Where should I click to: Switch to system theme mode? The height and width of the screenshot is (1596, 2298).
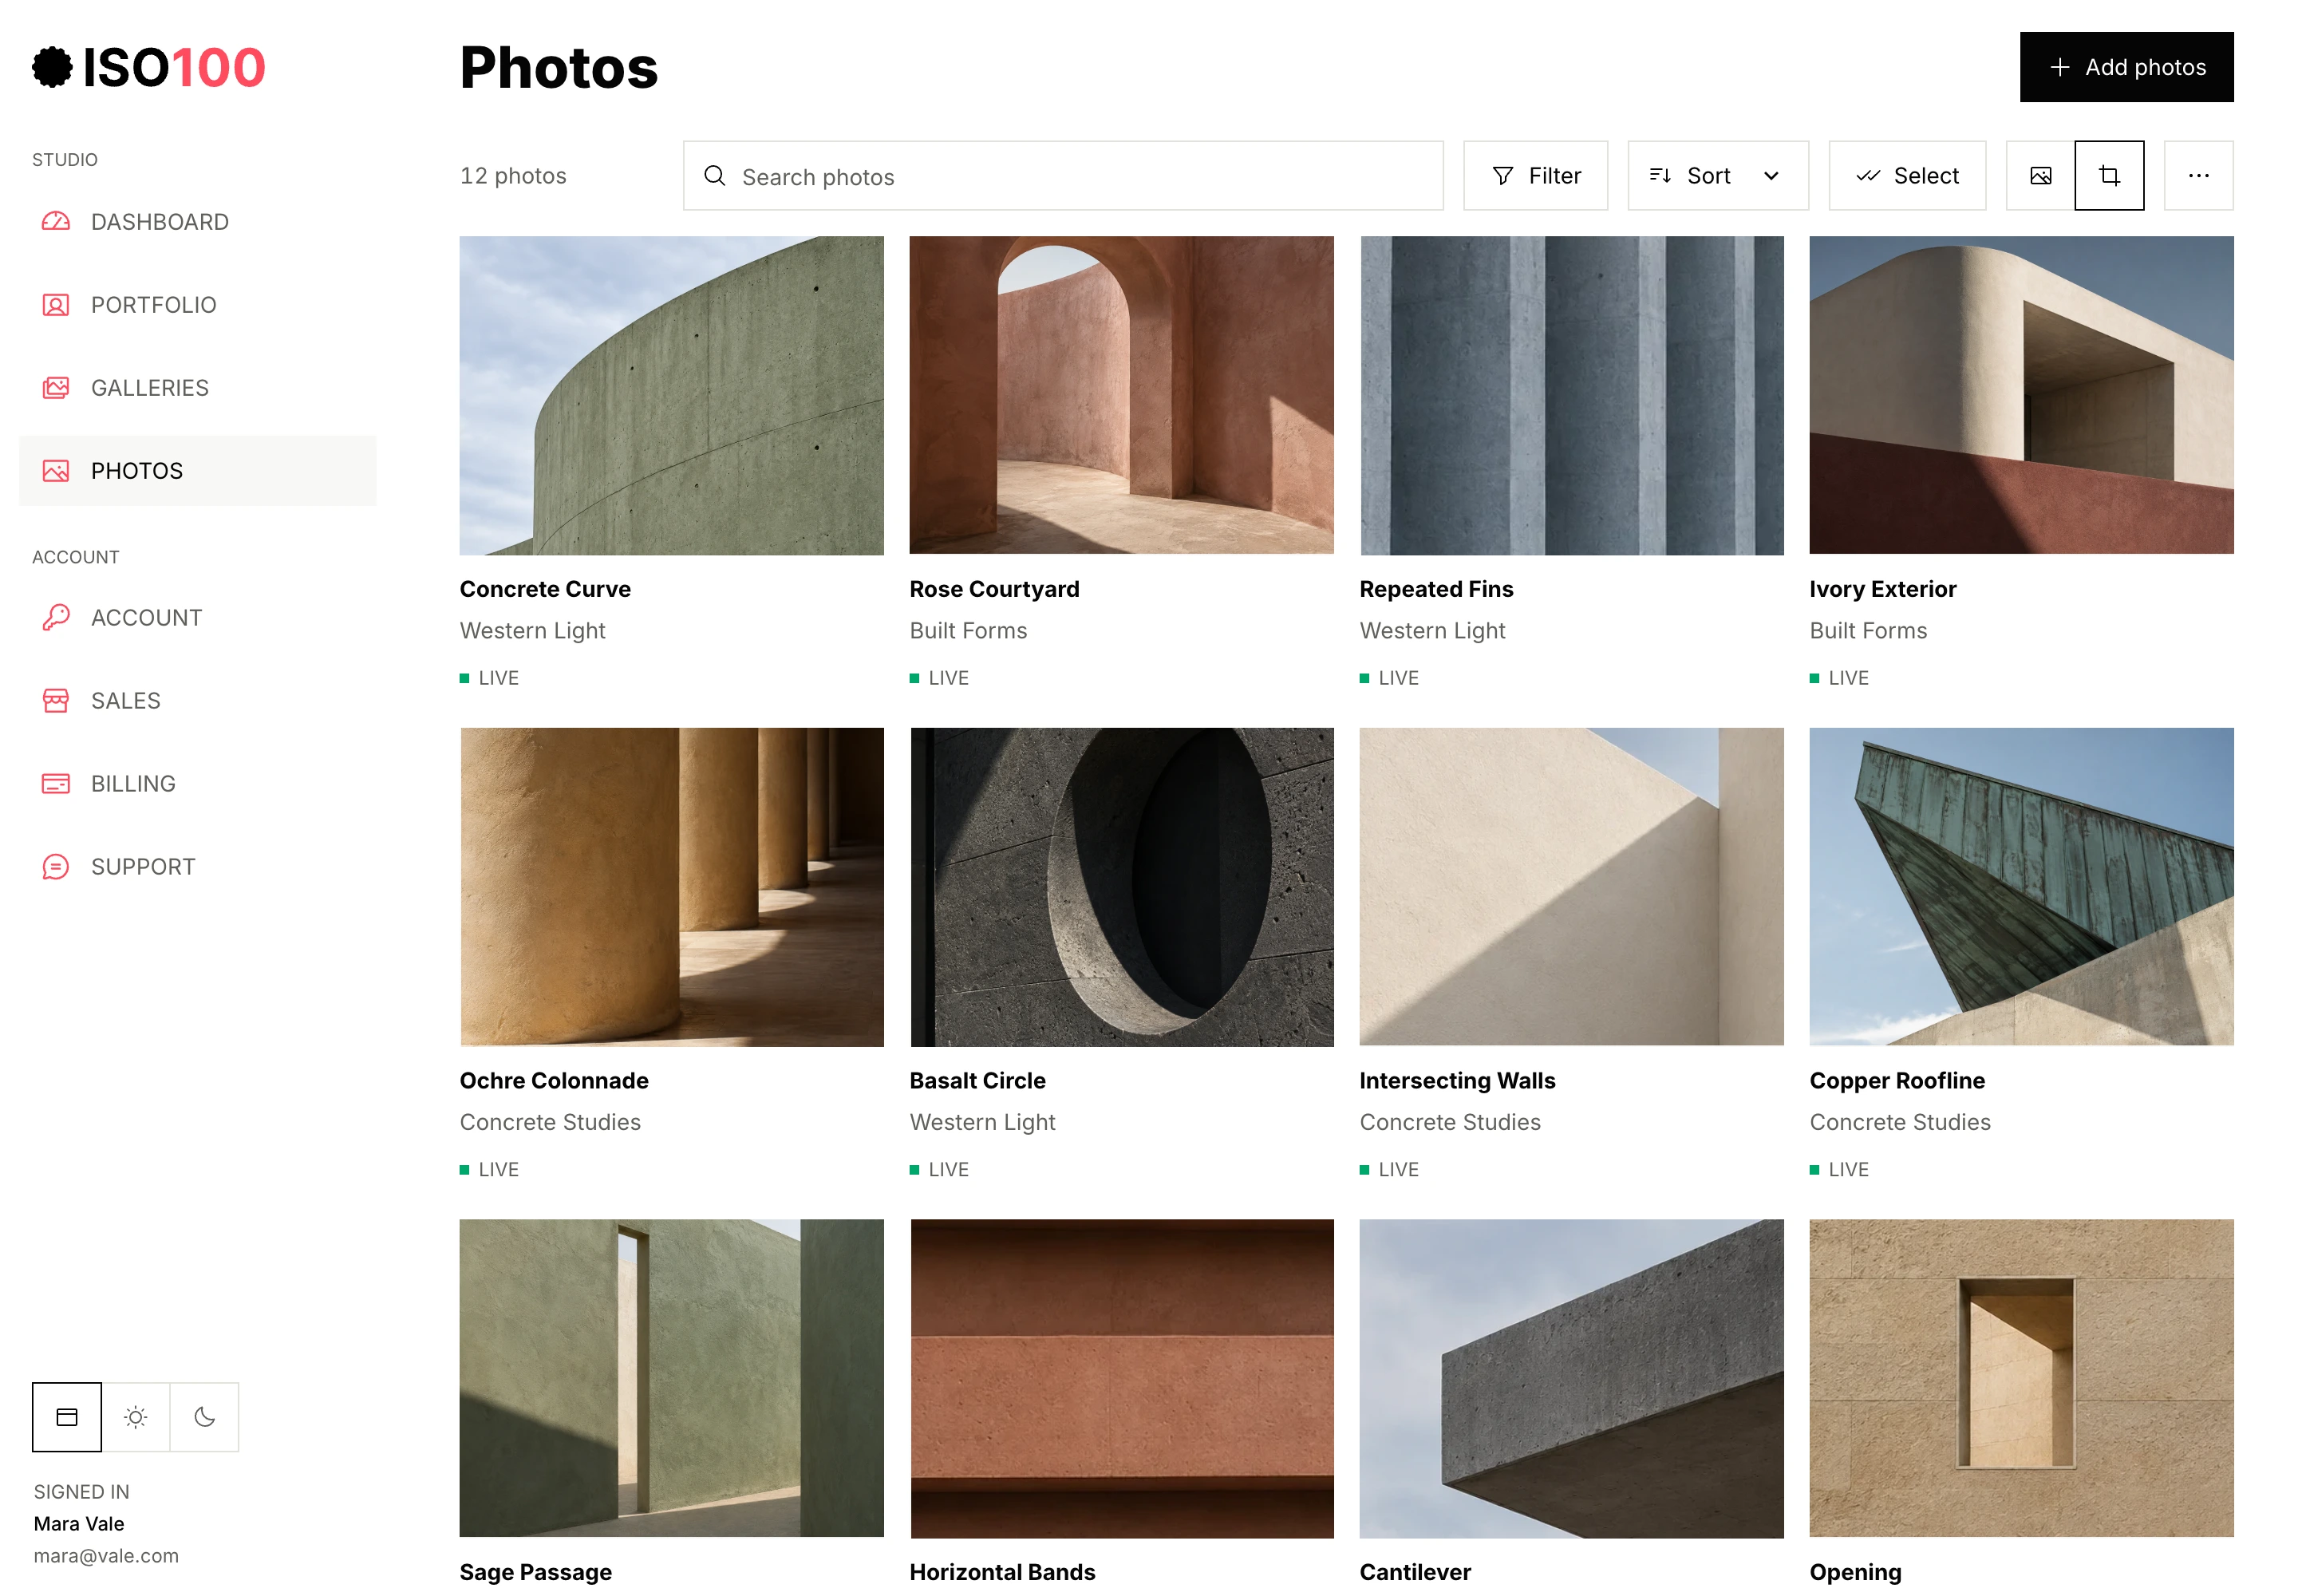coord(67,1417)
